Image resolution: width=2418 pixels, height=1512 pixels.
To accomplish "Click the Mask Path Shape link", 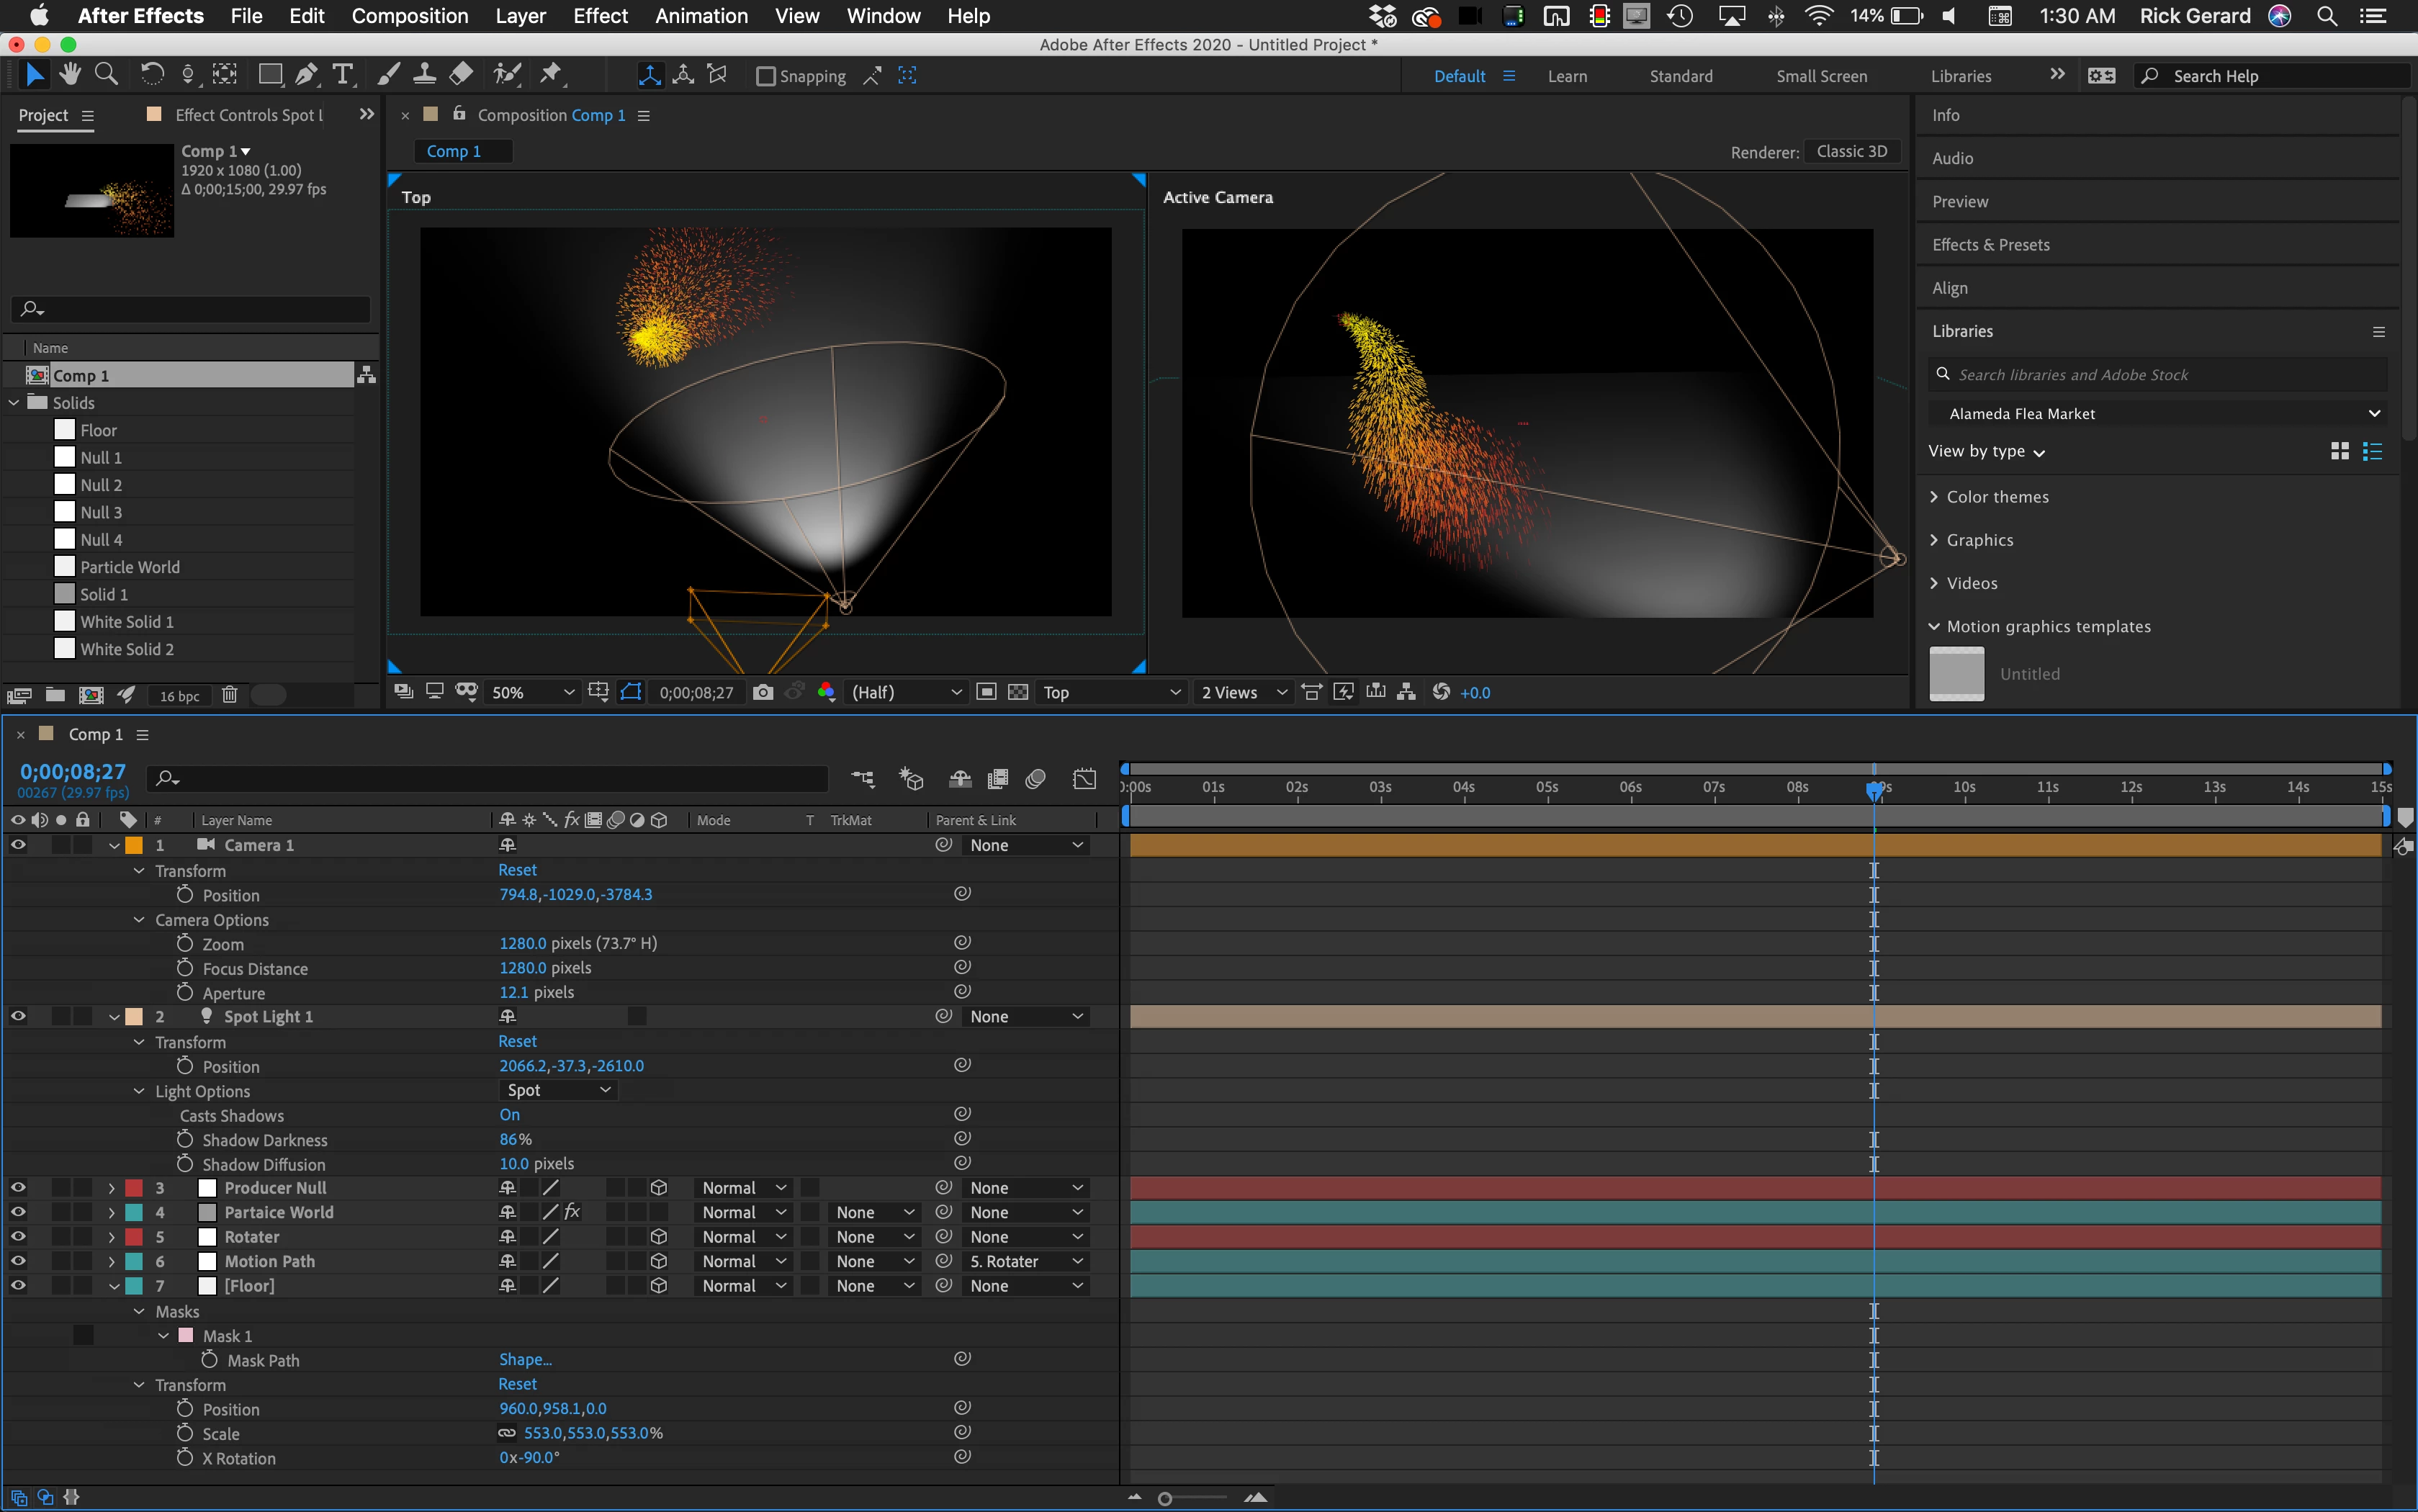I will click(x=525, y=1360).
